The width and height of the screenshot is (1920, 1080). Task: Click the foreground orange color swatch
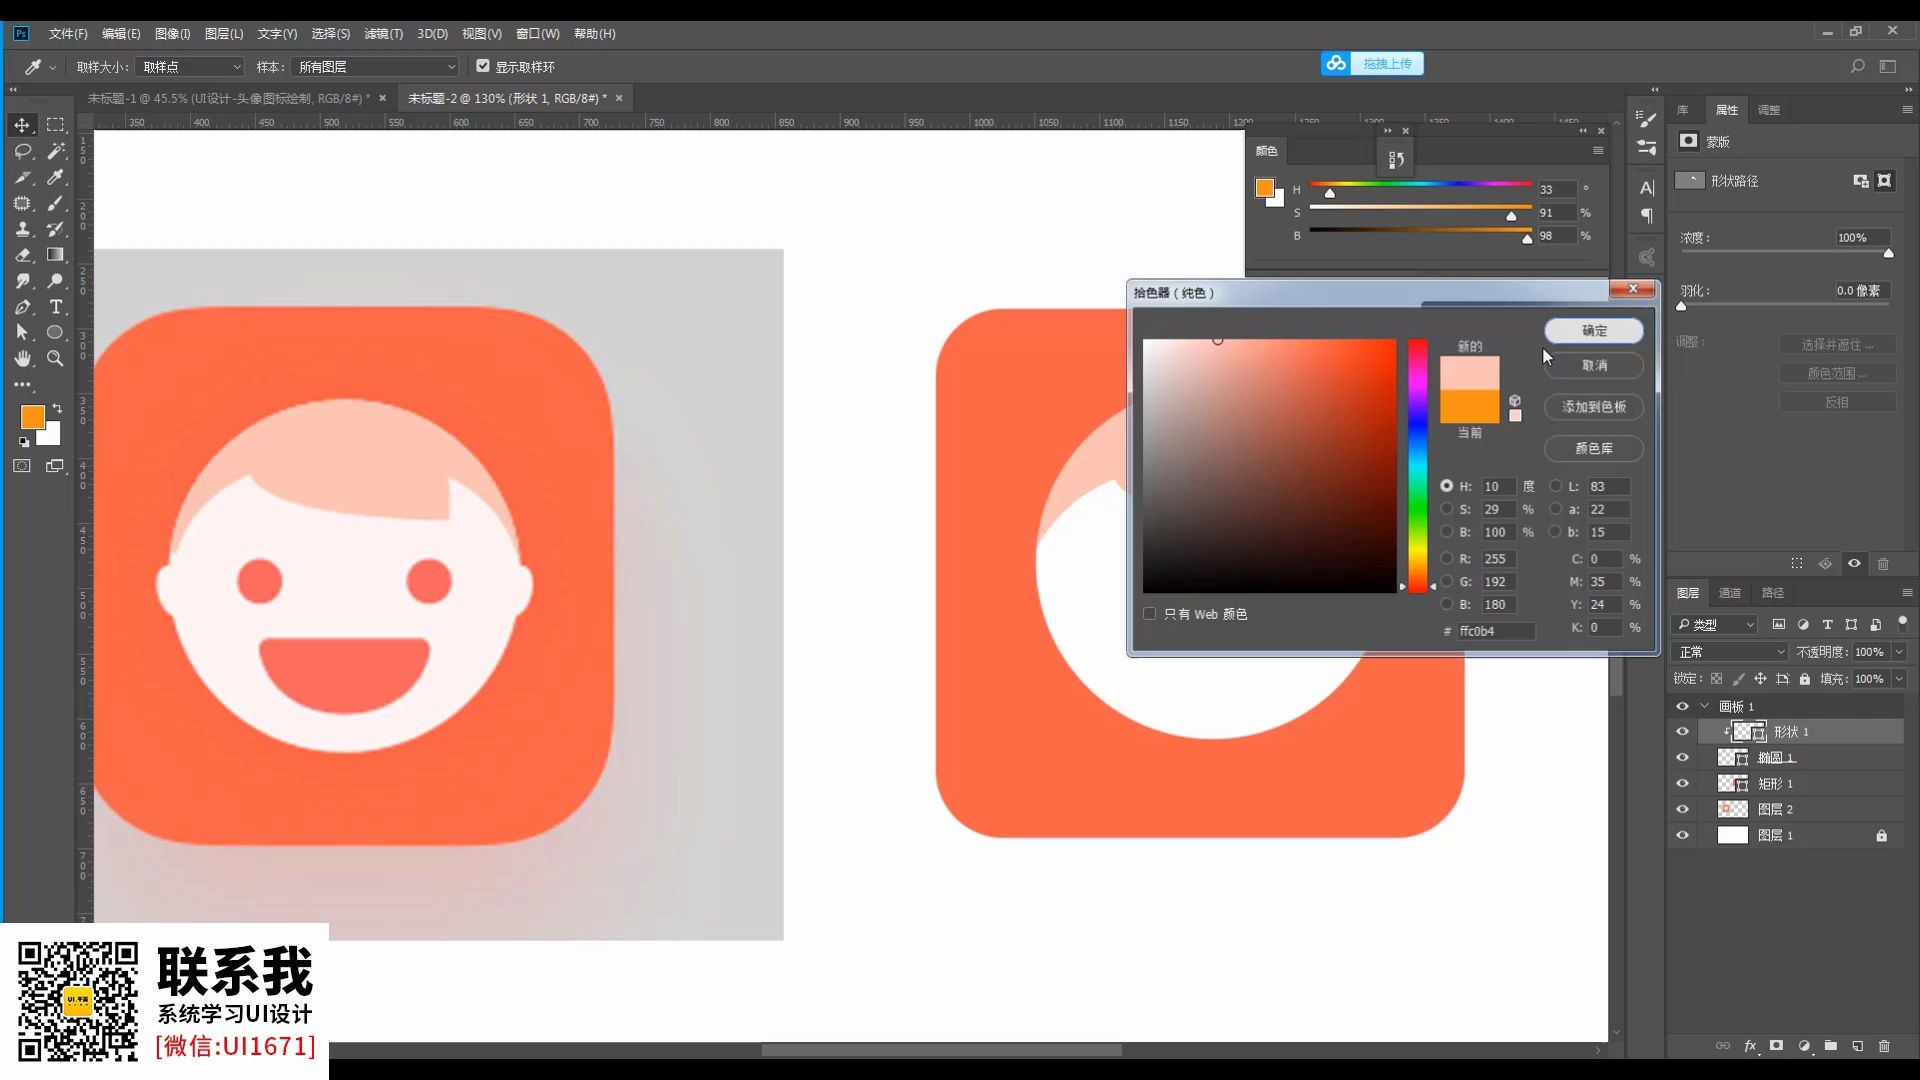pos(32,417)
